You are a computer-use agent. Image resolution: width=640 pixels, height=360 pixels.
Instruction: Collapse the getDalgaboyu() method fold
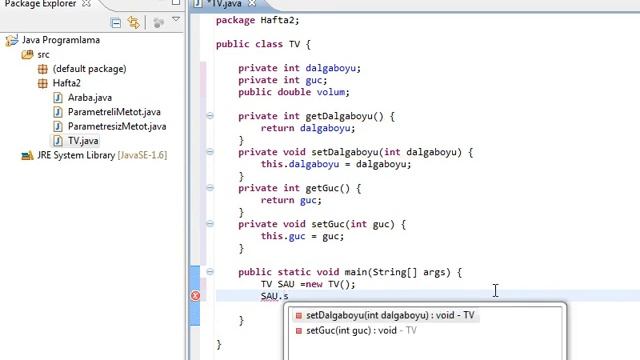(x=210, y=116)
